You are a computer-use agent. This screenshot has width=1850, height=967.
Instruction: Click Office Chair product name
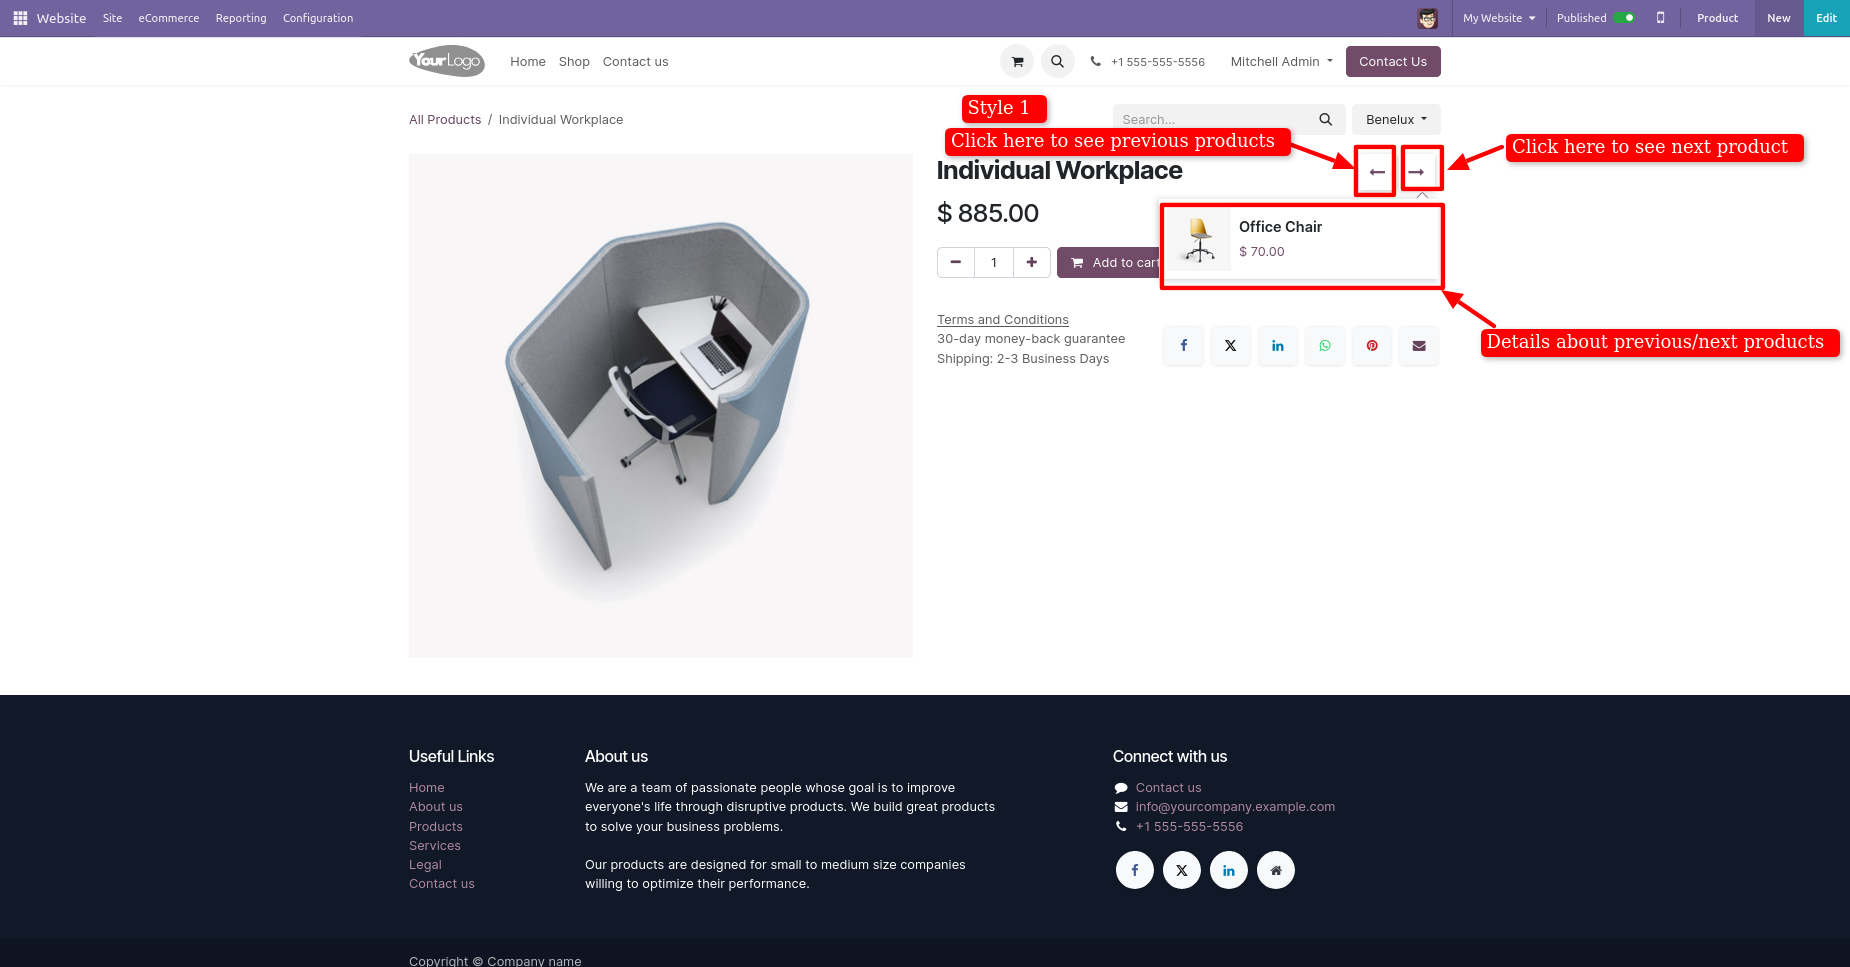(x=1280, y=227)
